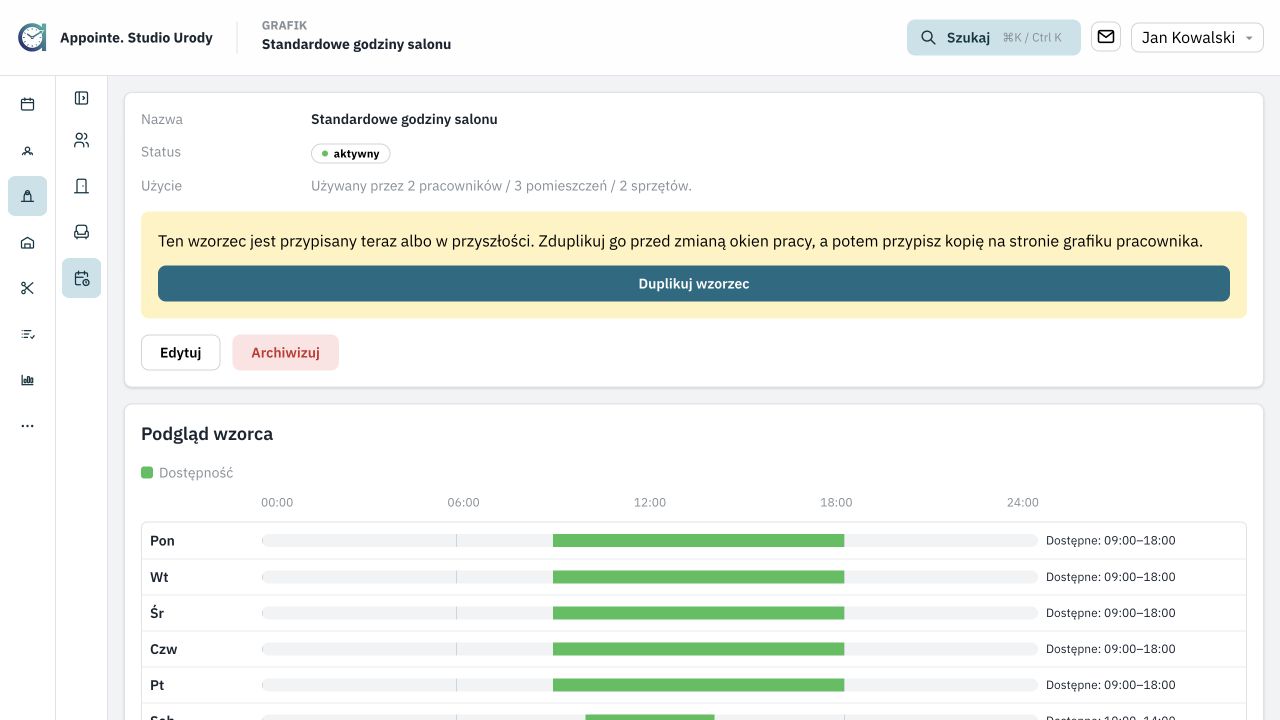Screen dimensions: 1280x720
Task: Click the 12:00 timeline label
Action: point(650,502)
